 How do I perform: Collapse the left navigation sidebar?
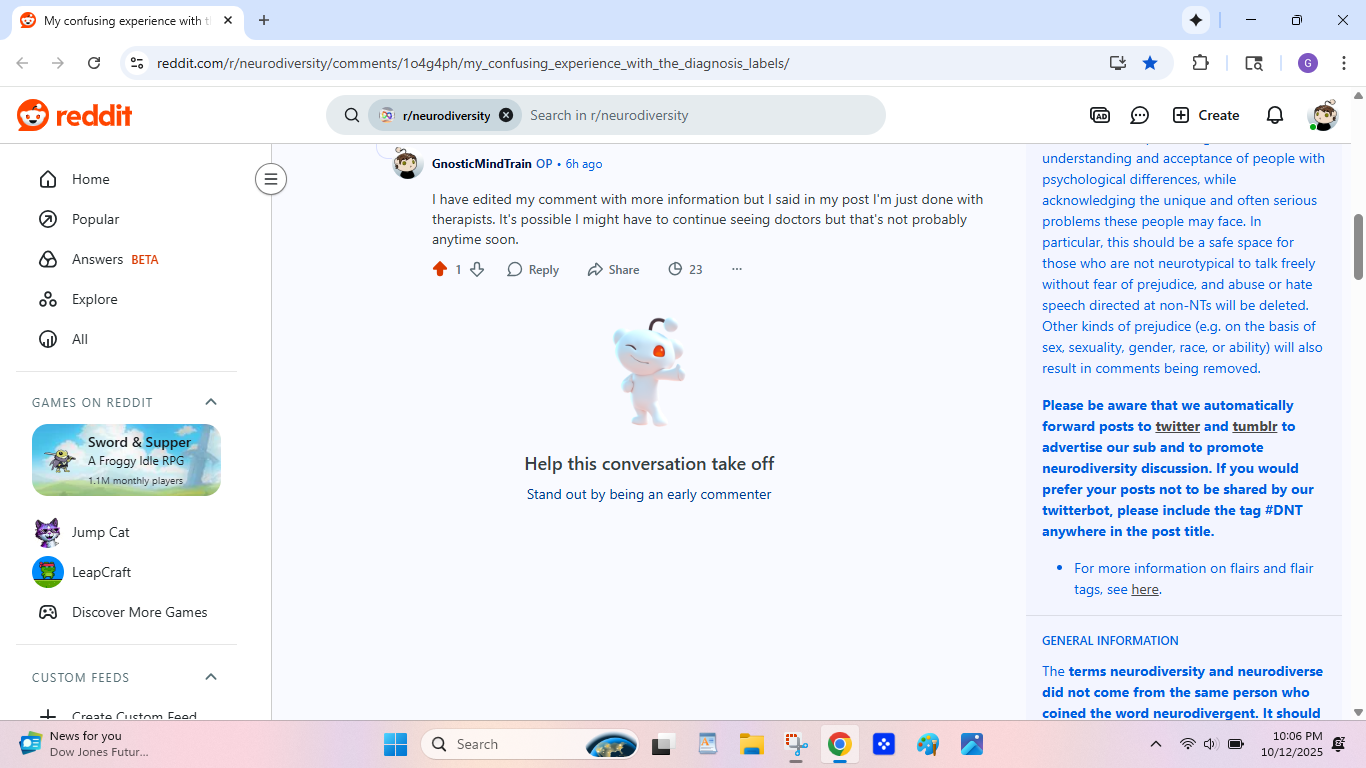click(270, 179)
